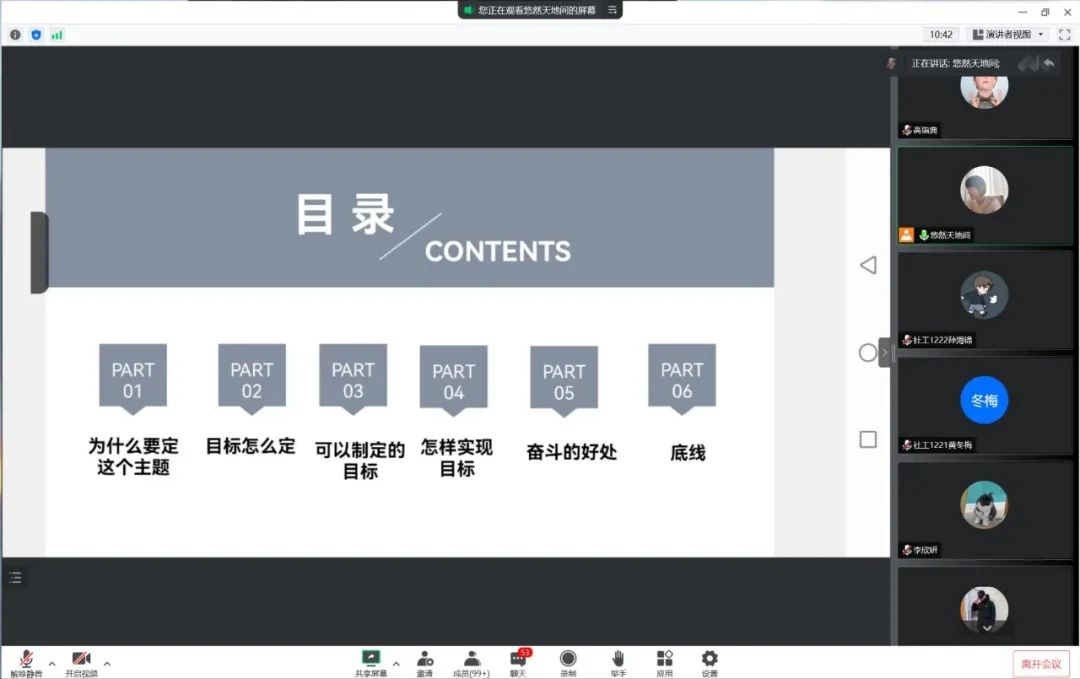Raise hand using the 举手 icon
Image resolution: width=1080 pixels, height=679 pixels.
619,659
